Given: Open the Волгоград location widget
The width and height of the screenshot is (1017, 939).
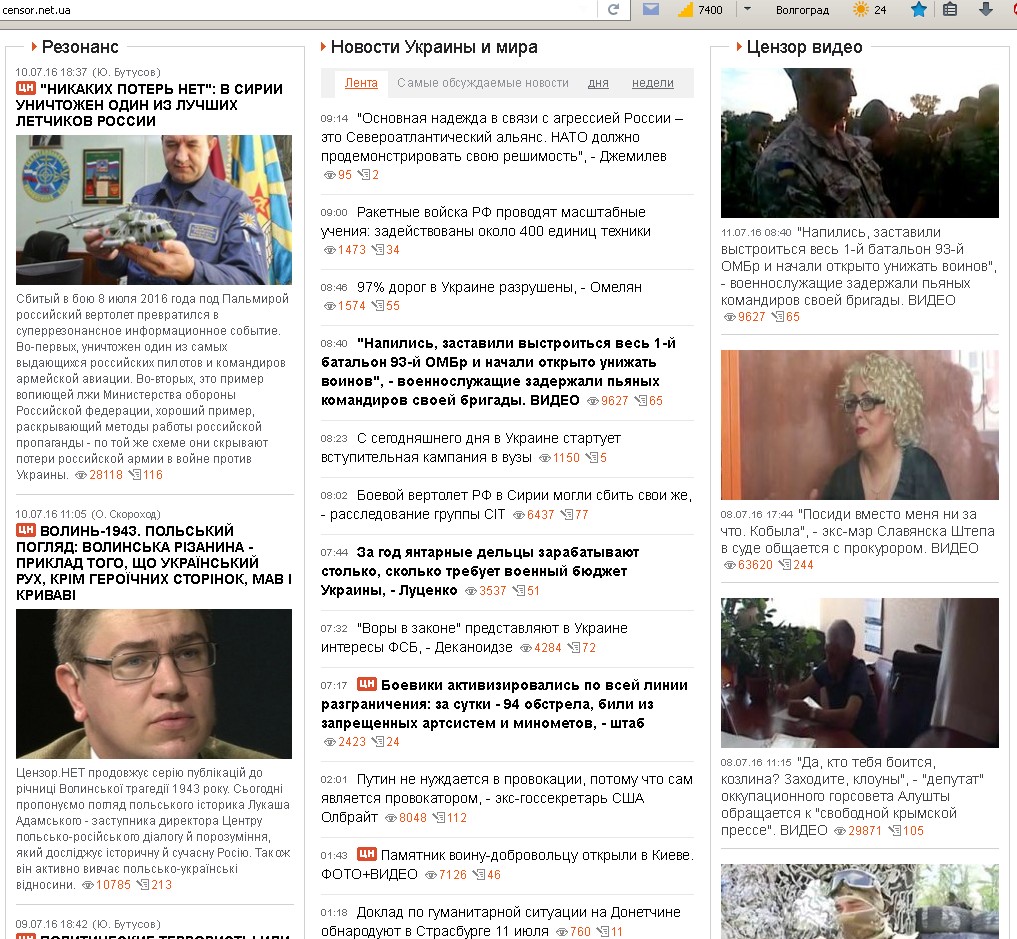Looking at the screenshot, I should coord(802,10).
